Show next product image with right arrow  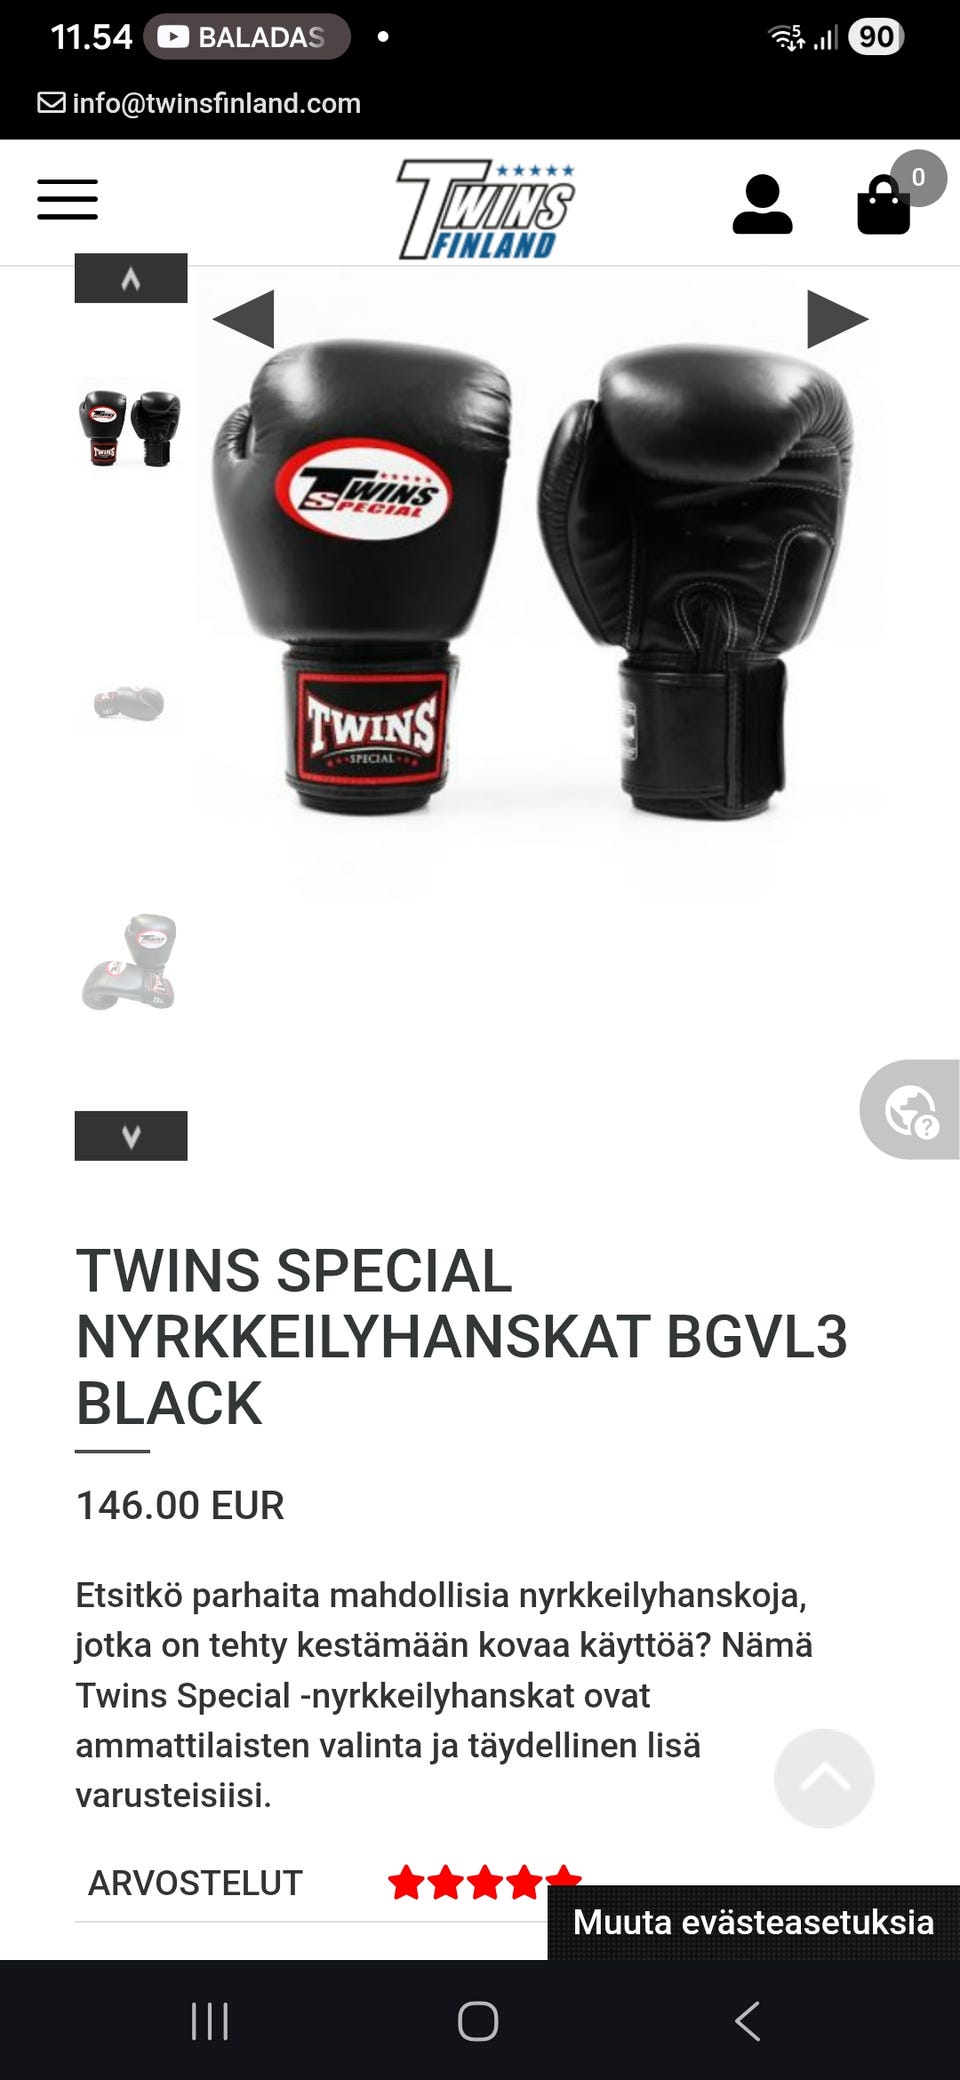pyautogui.click(x=838, y=319)
